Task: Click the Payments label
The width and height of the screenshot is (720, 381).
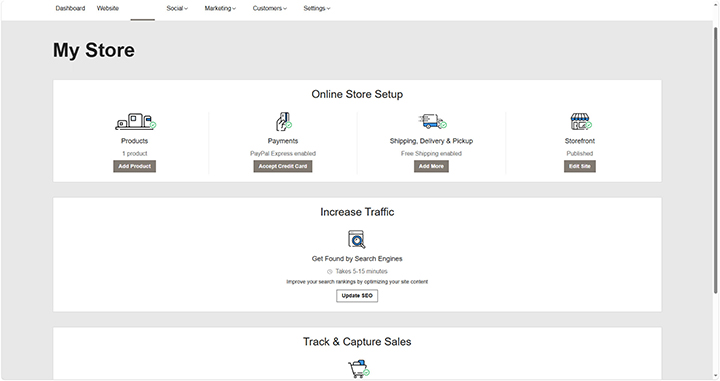Action: click(x=283, y=141)
